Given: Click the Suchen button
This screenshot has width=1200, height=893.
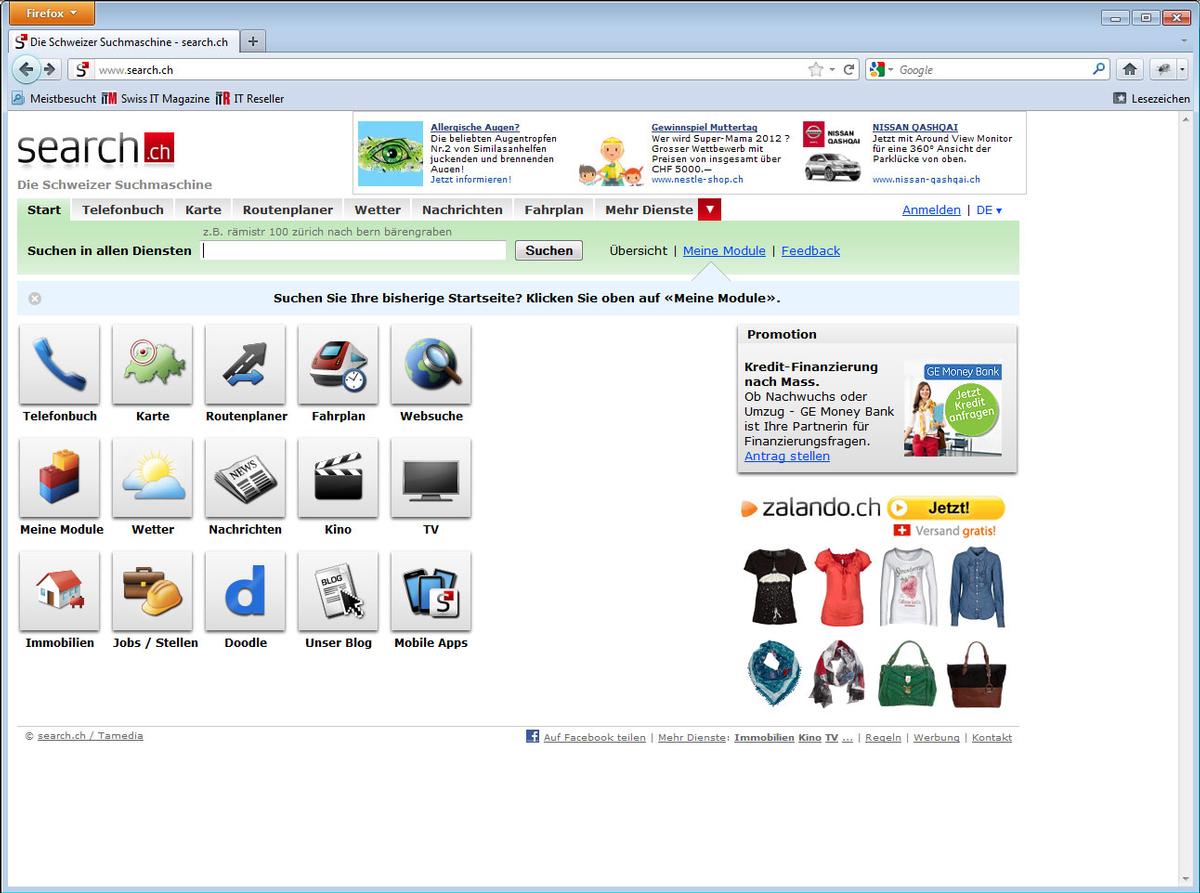Looking at the screenshot, I should (x=549, y=251).
